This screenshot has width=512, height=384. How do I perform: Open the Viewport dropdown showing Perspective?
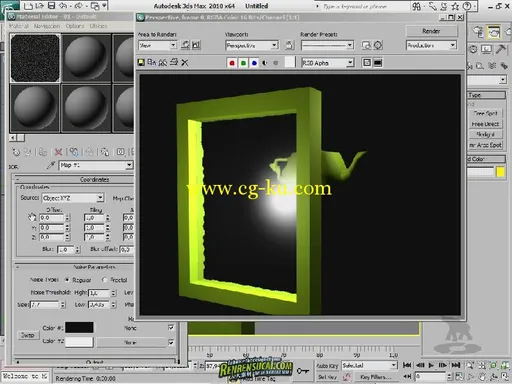click(x=252, y=45)
